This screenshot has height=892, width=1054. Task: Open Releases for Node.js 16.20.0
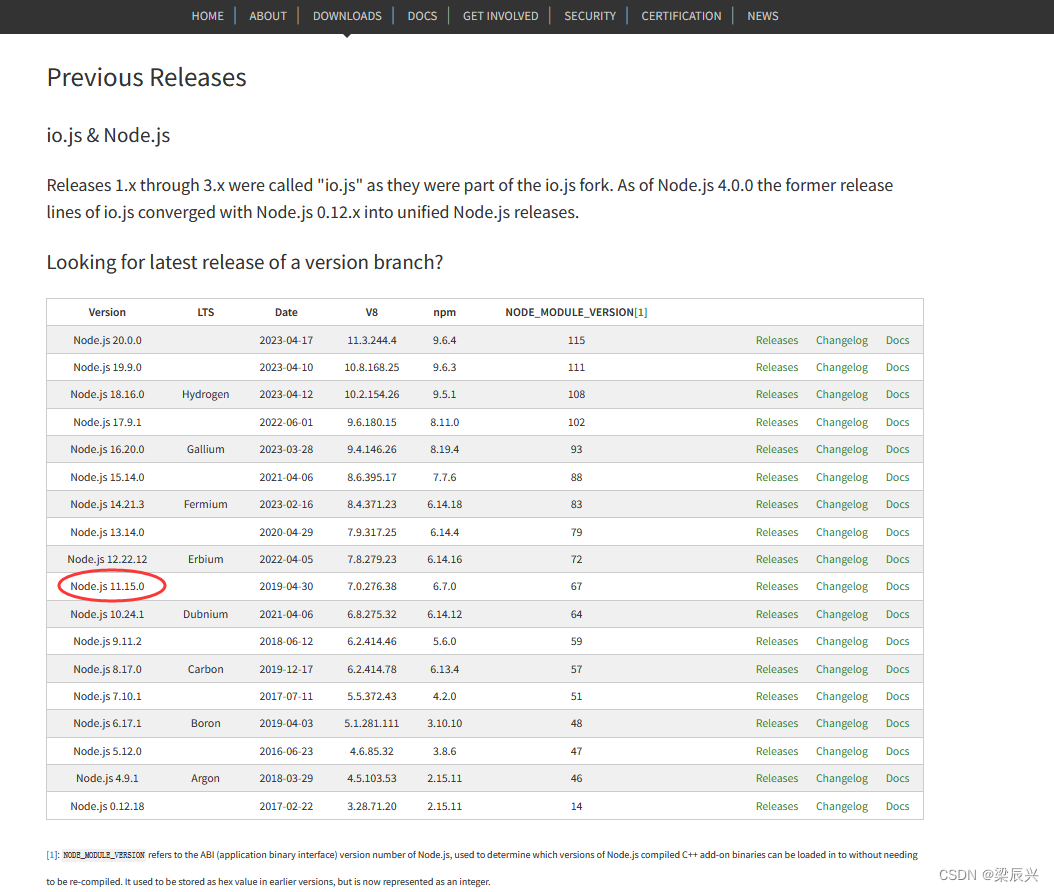(776, 449)
